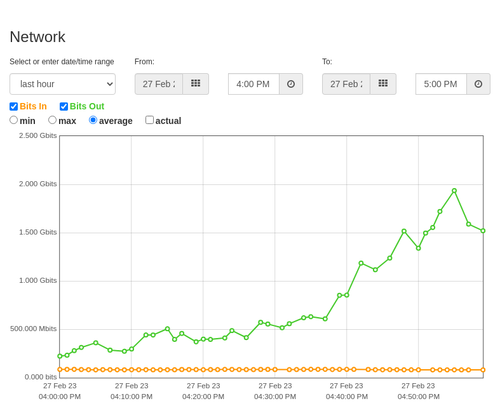
Task: Open the From time clock picker icon
Action: 291,84
